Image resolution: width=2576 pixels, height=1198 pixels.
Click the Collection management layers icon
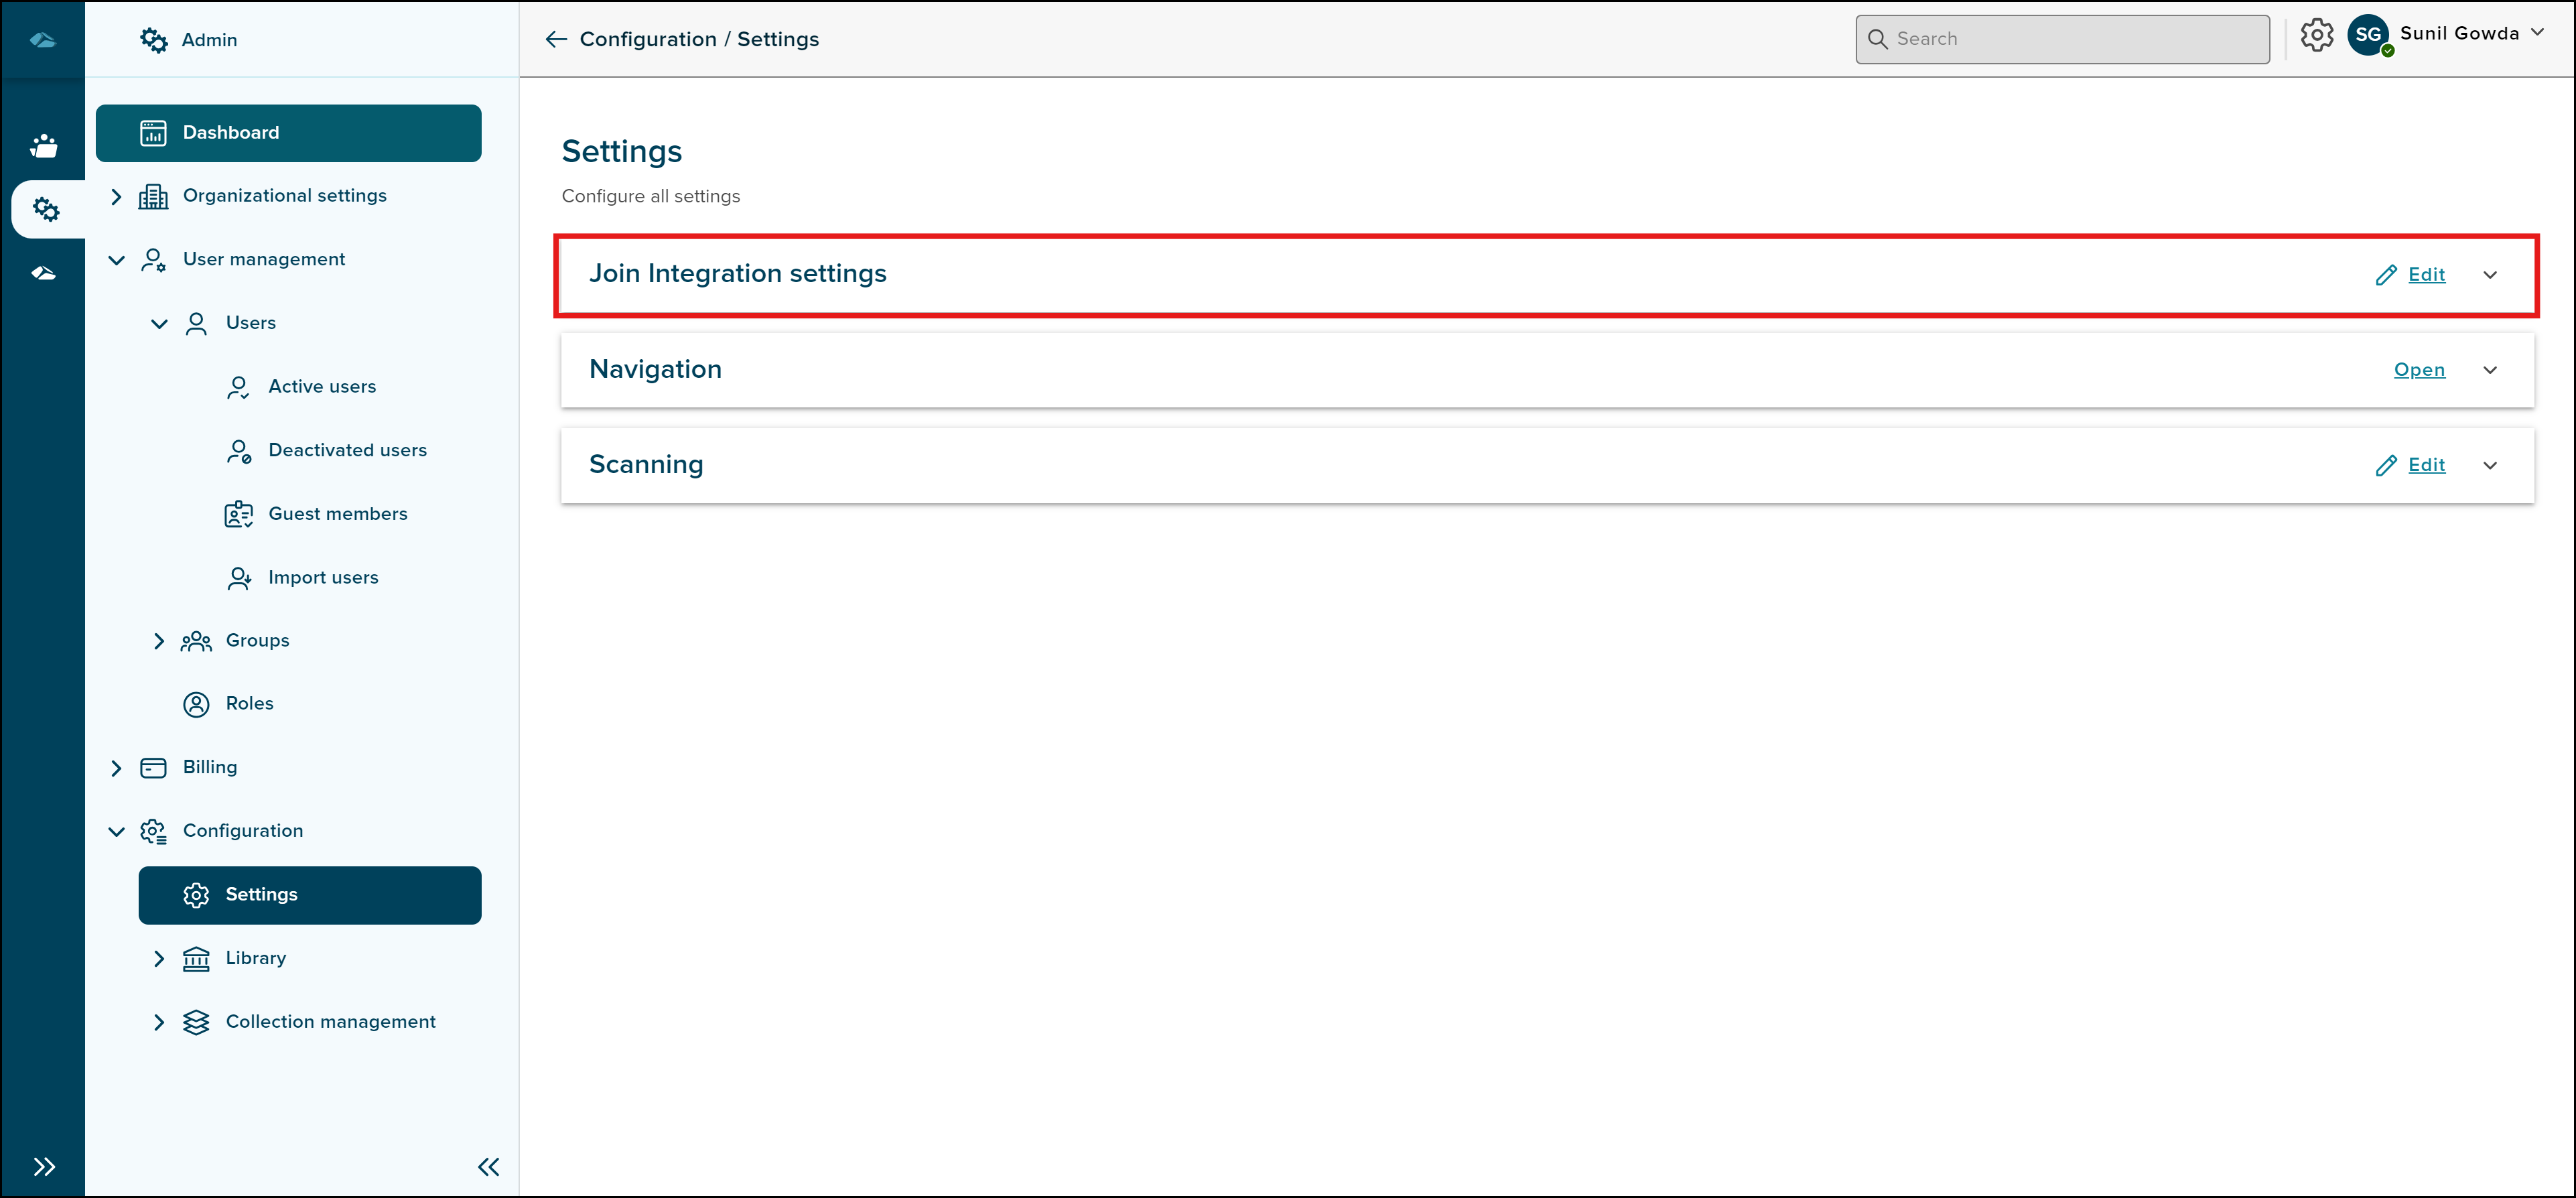coord(196,1021)
